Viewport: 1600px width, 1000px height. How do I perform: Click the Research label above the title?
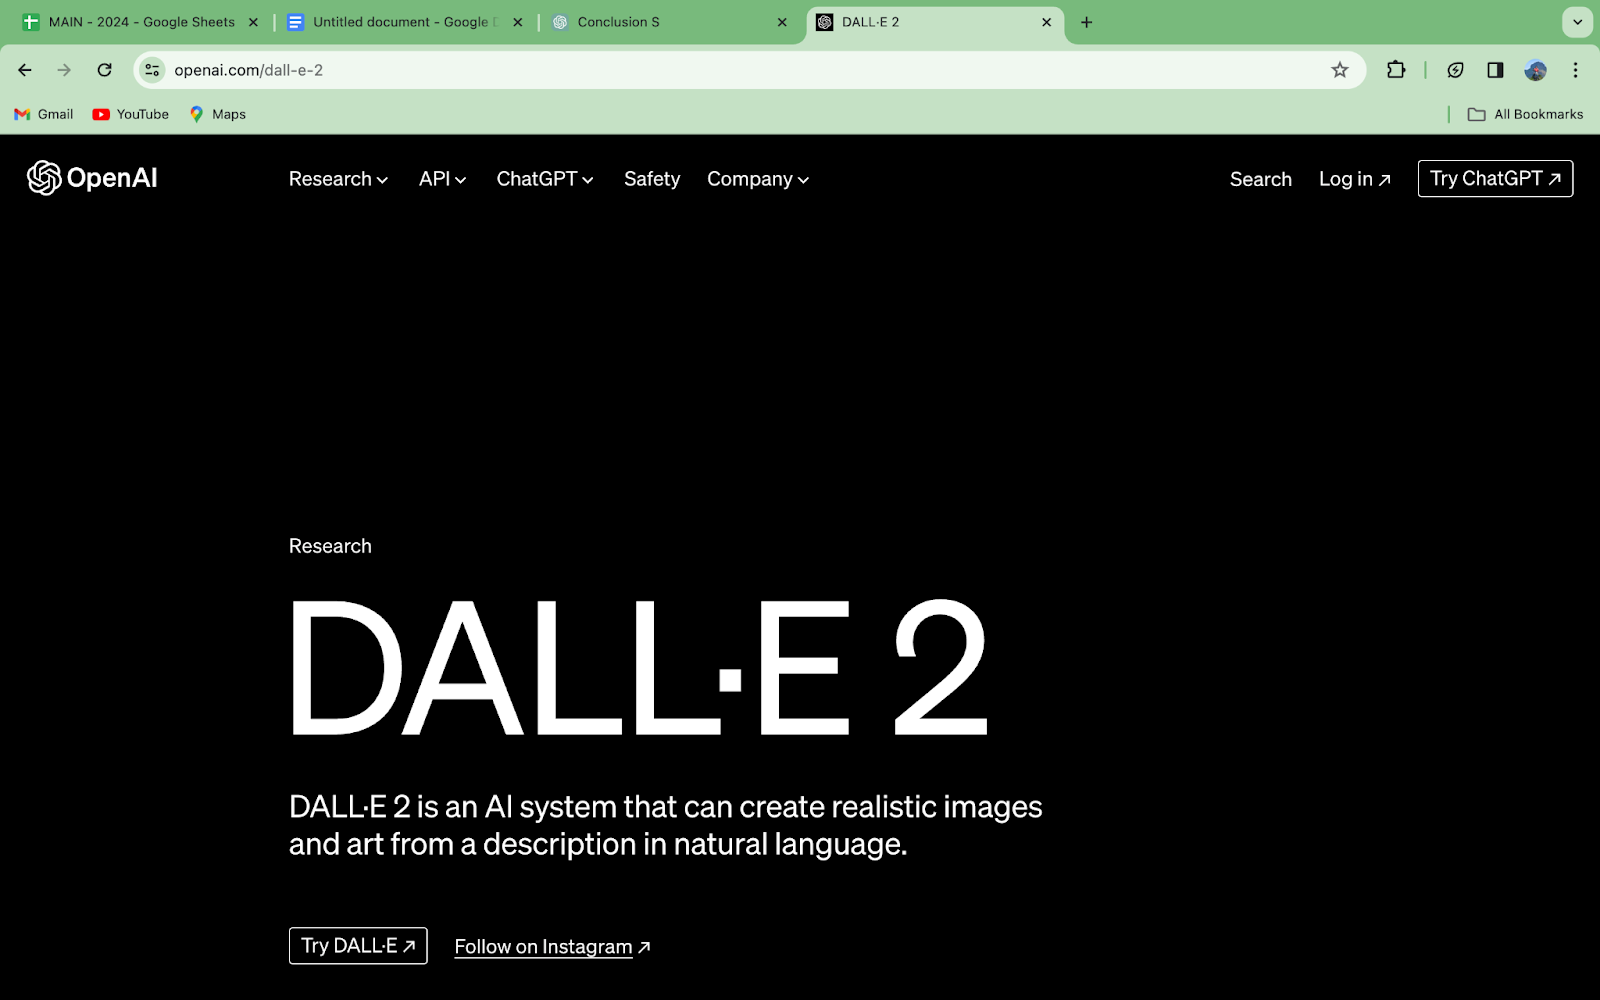[x=330, y=546]
